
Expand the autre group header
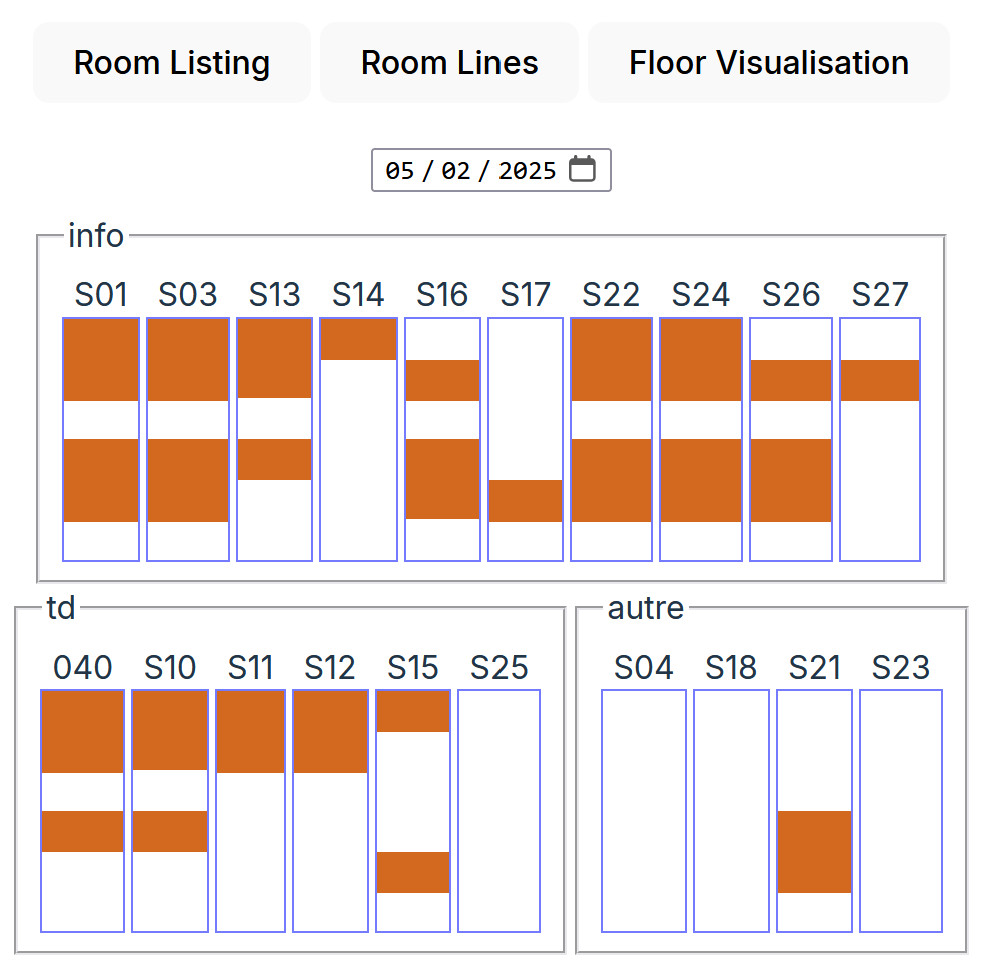point(644,608)
